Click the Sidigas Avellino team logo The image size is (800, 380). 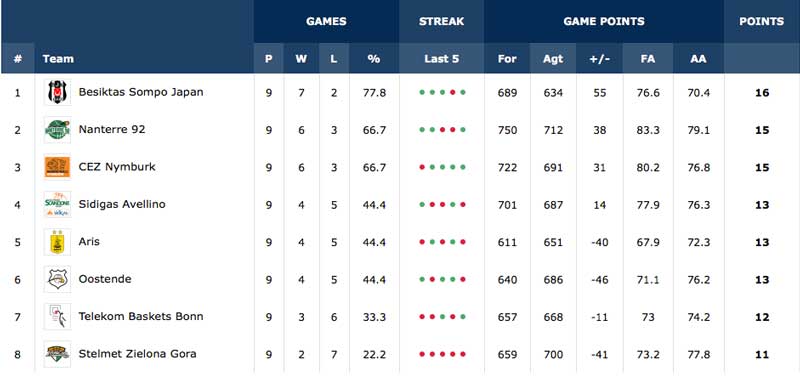pos(57,205)
